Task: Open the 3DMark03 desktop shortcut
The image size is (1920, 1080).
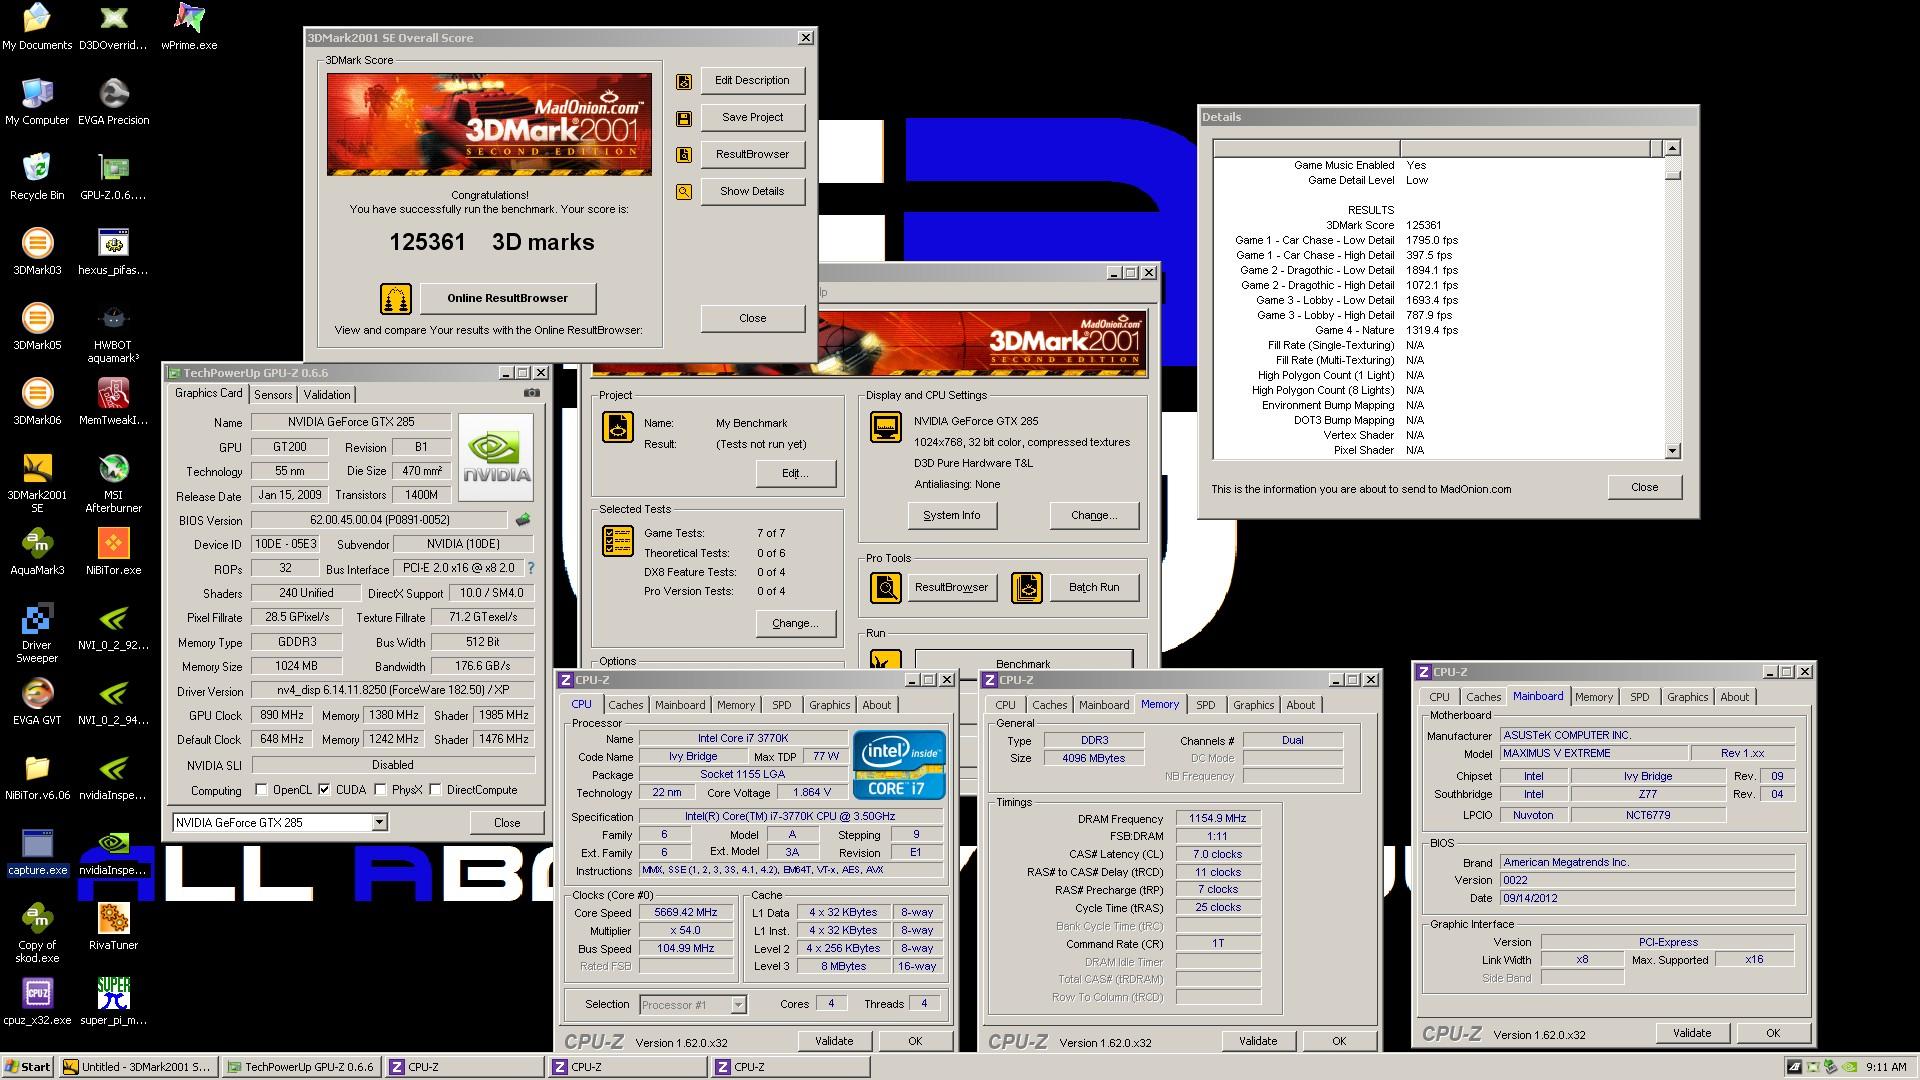Action: pos(37,252)
